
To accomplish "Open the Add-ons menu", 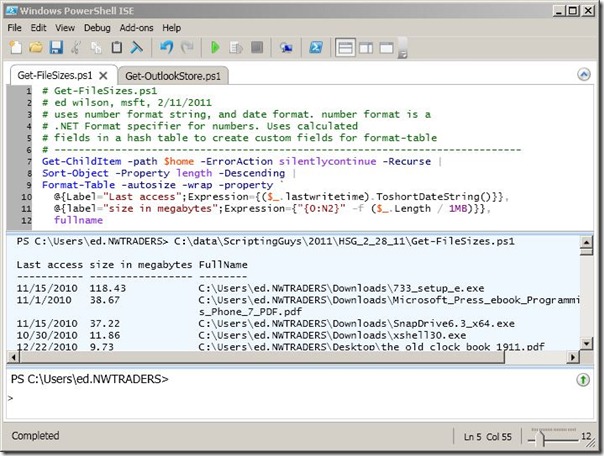I will coord(136,28).
